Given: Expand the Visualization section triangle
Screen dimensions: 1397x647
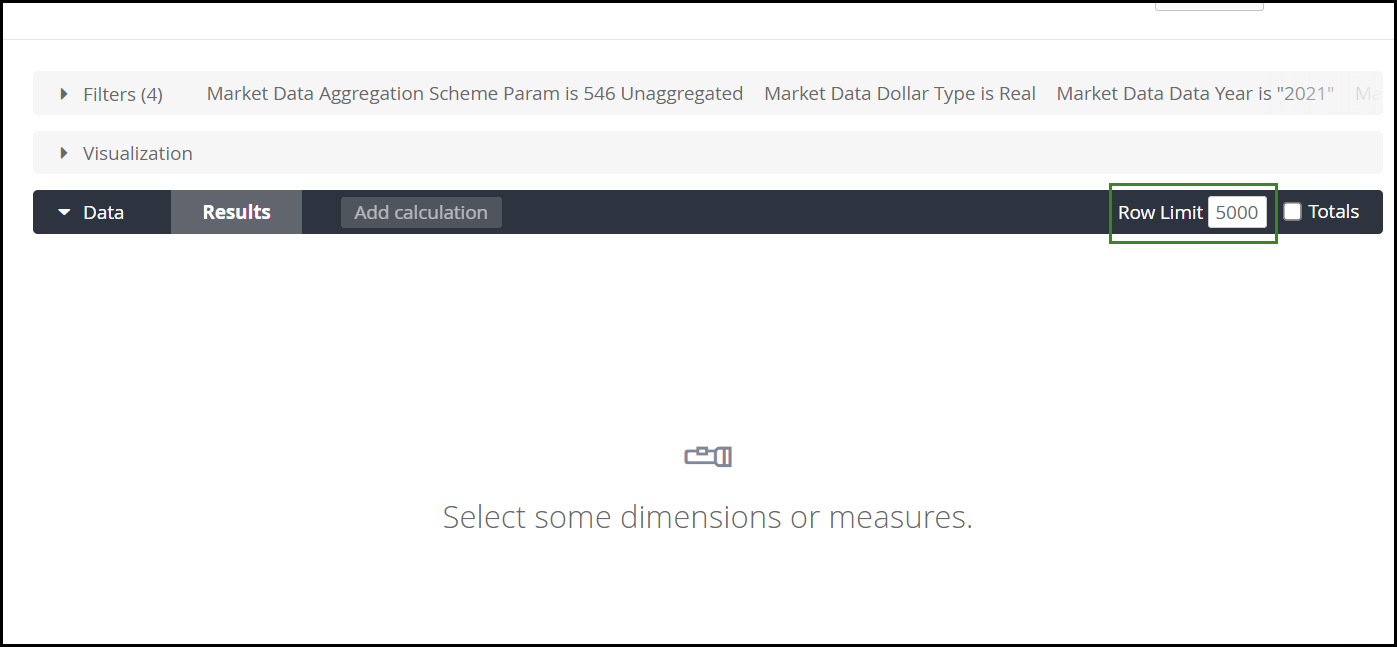Looking at the screenshot, I should [64, 153].
